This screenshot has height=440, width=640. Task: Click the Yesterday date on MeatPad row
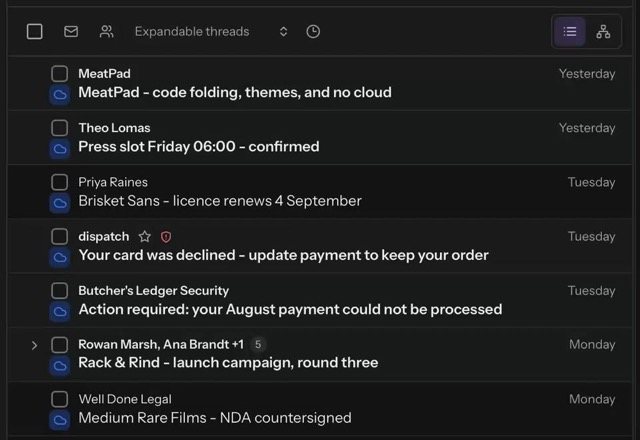[x=587, y=74]
